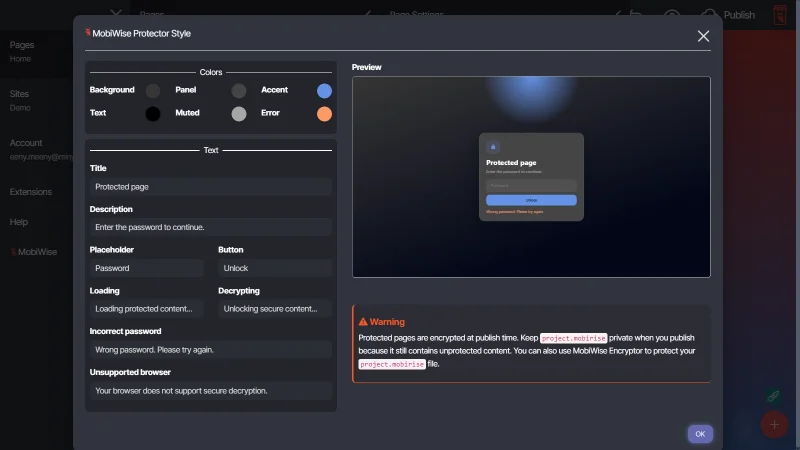Click the 'project.mobirise' label before 'file.'

392,364
